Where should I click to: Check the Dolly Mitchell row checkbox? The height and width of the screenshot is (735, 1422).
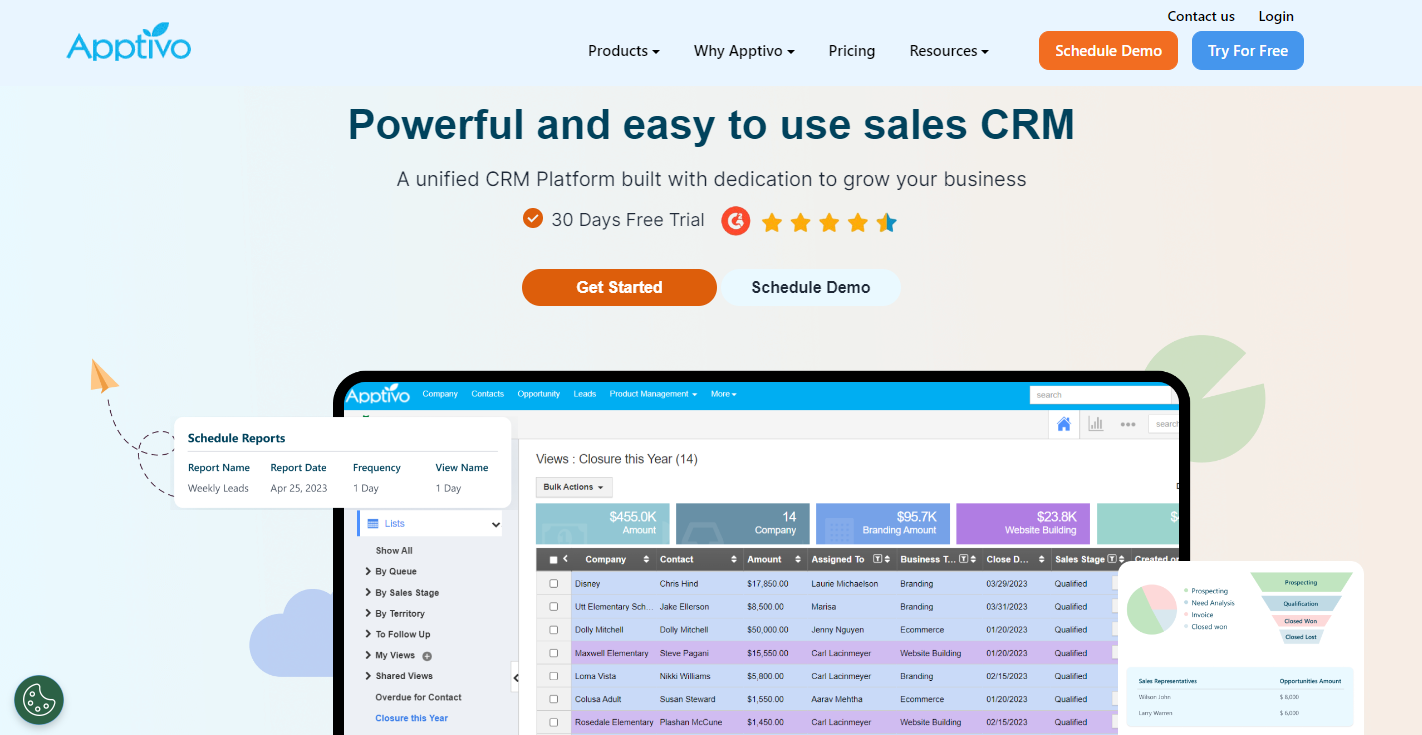point(554,630)
